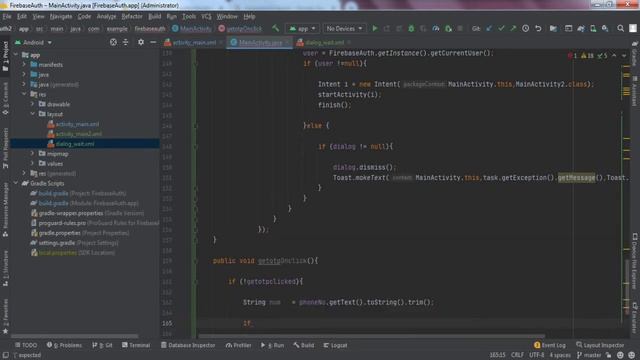Open Project panel settings gear

pos(141,42)
